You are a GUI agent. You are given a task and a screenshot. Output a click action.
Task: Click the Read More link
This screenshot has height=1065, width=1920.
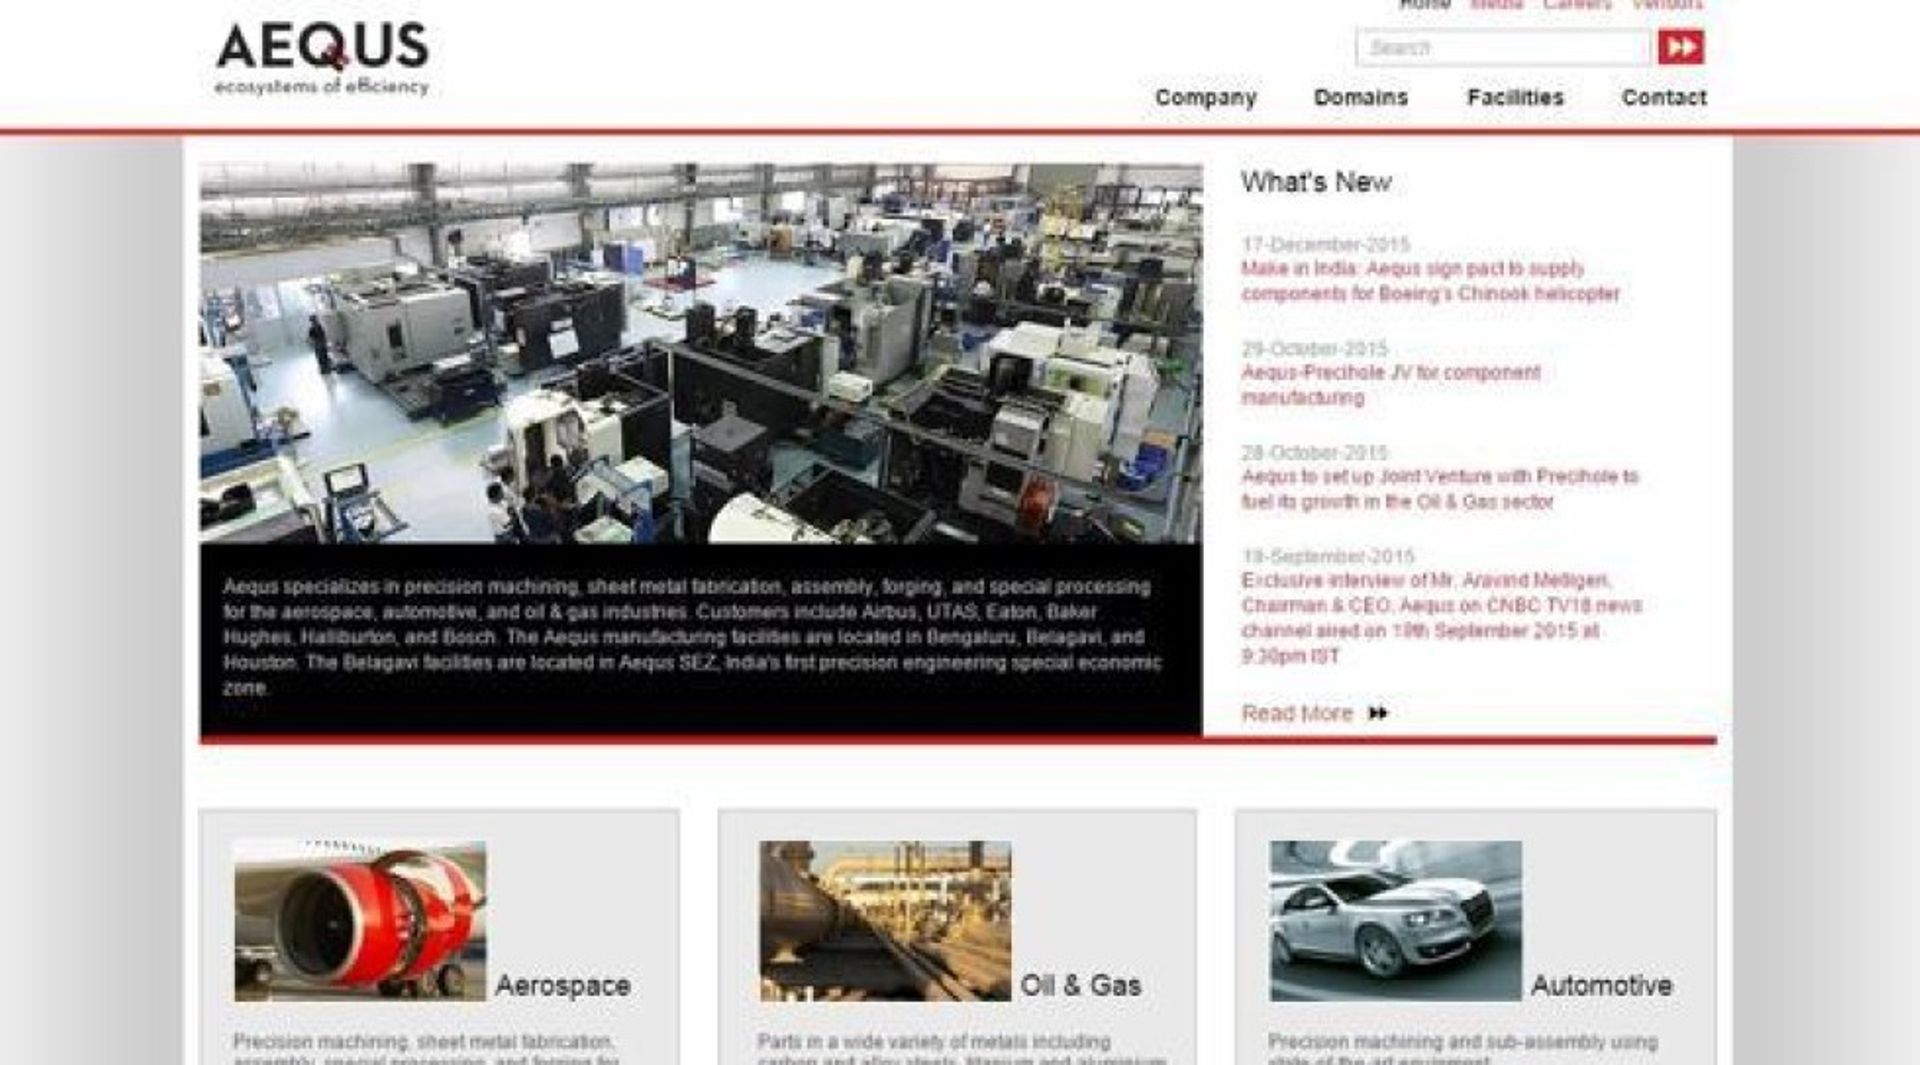pos(1297,713)
